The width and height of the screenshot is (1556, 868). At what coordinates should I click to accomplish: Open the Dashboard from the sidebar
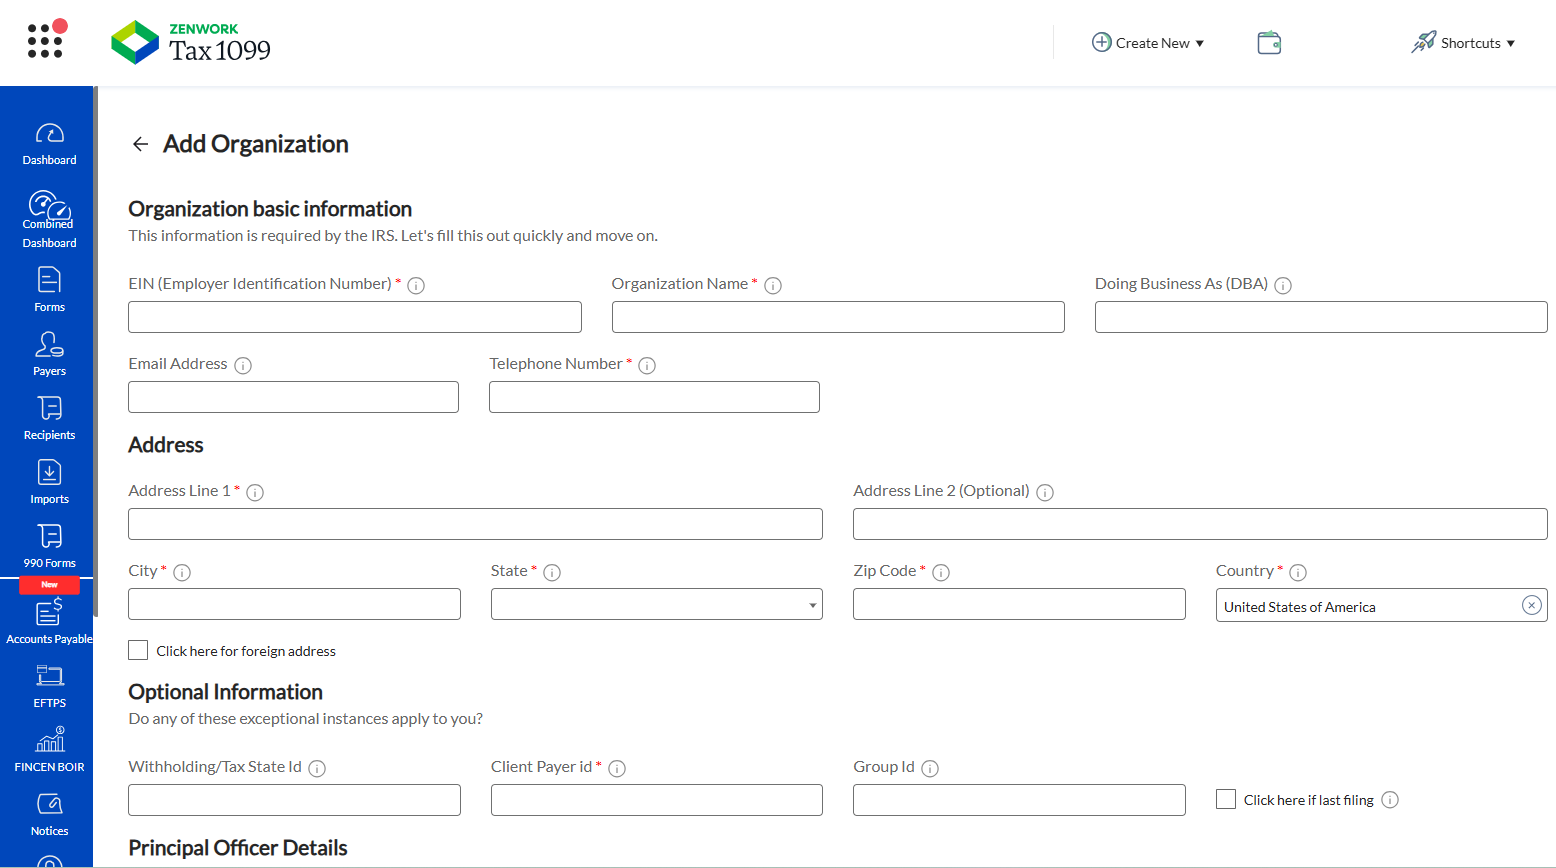[48, 143]
